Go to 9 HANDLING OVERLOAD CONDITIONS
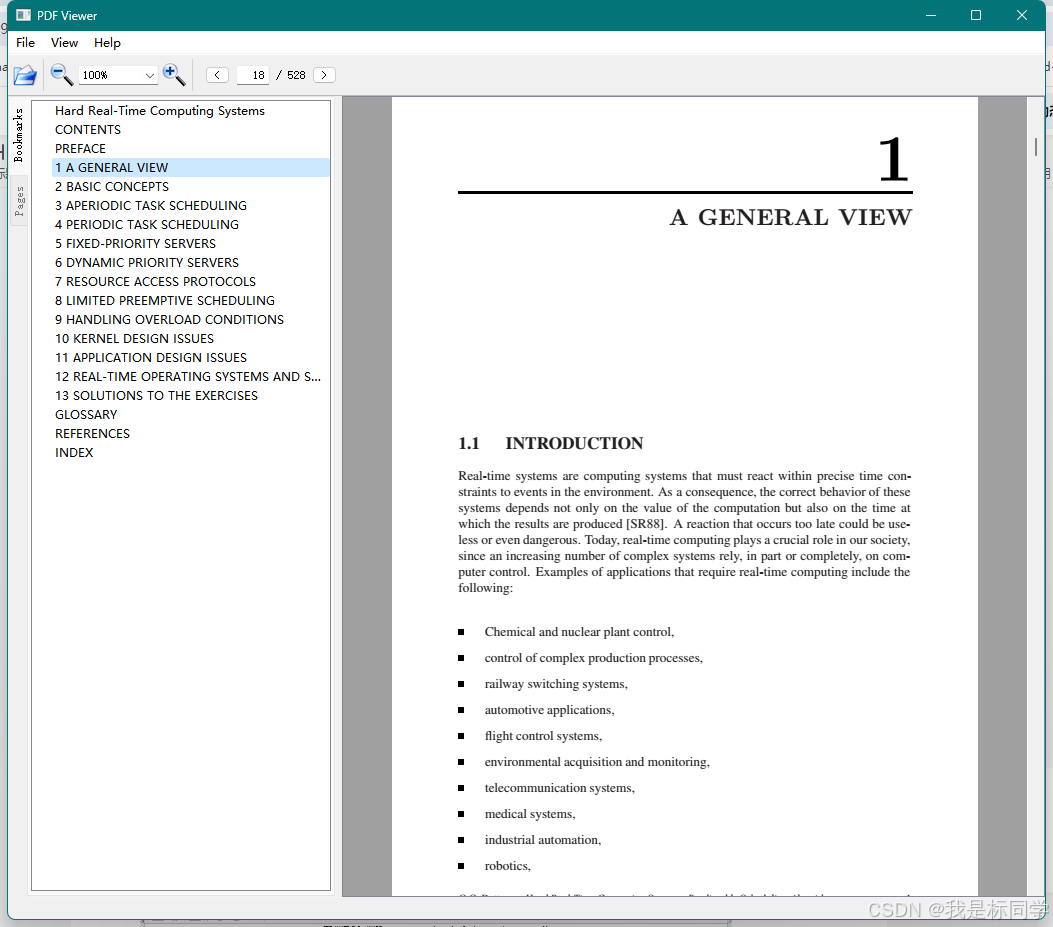The height and width of the screenshot is (927, 1053). (169, 320)
